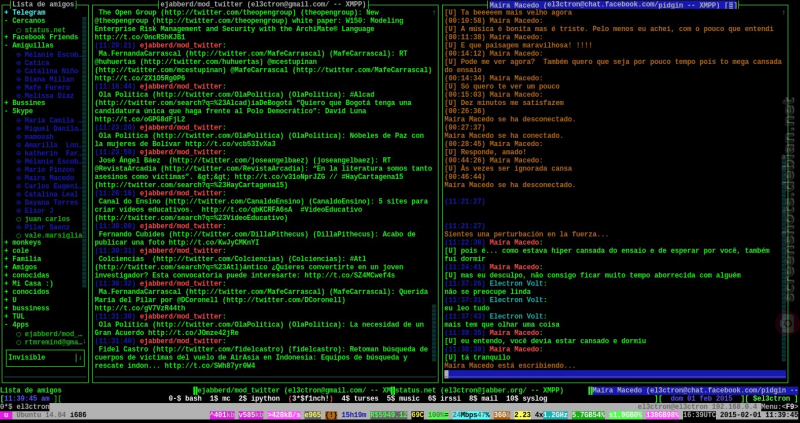Switch to byobu window 6$ irssi

443,399
